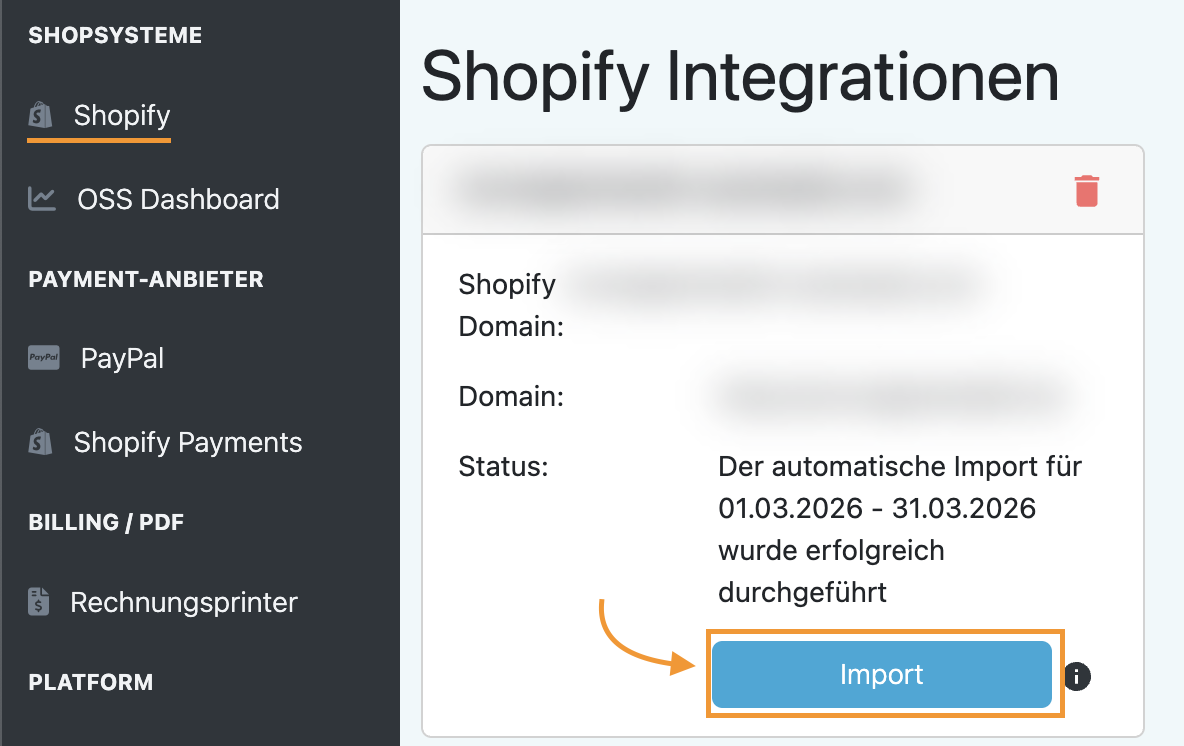Click the PayPal logo icon
Viewport: 1184px width, 746px height.
[43, 358]
